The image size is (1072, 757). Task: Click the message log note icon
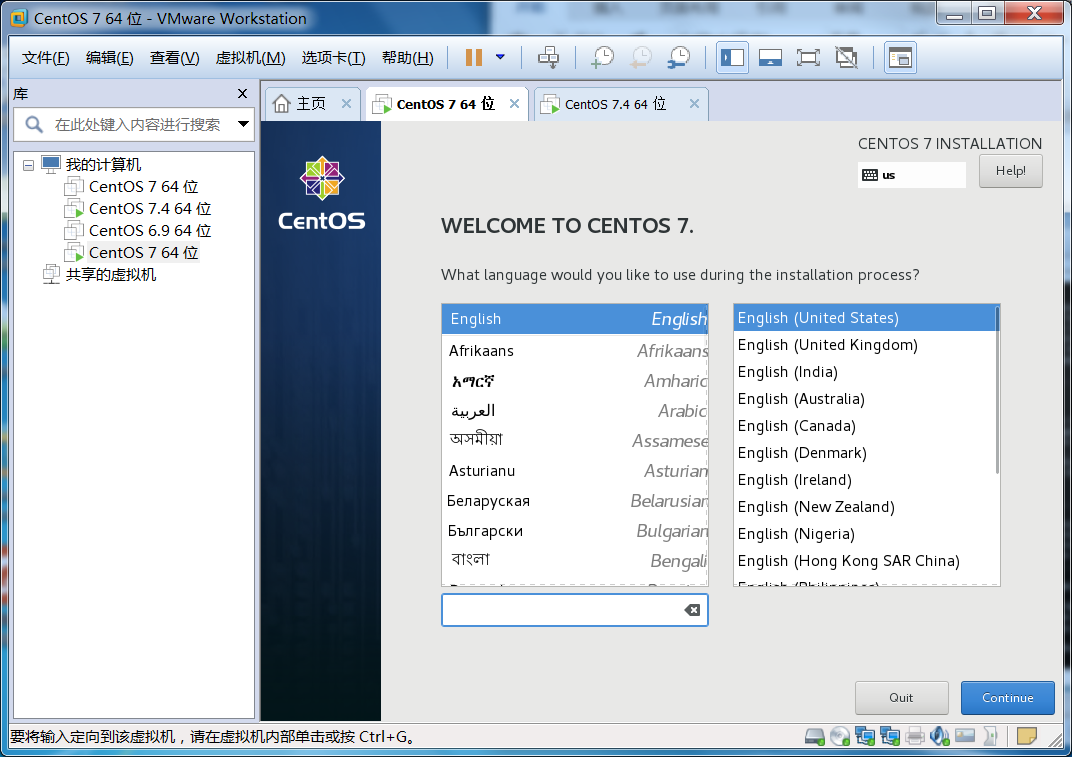click(x=1026, y=736)
